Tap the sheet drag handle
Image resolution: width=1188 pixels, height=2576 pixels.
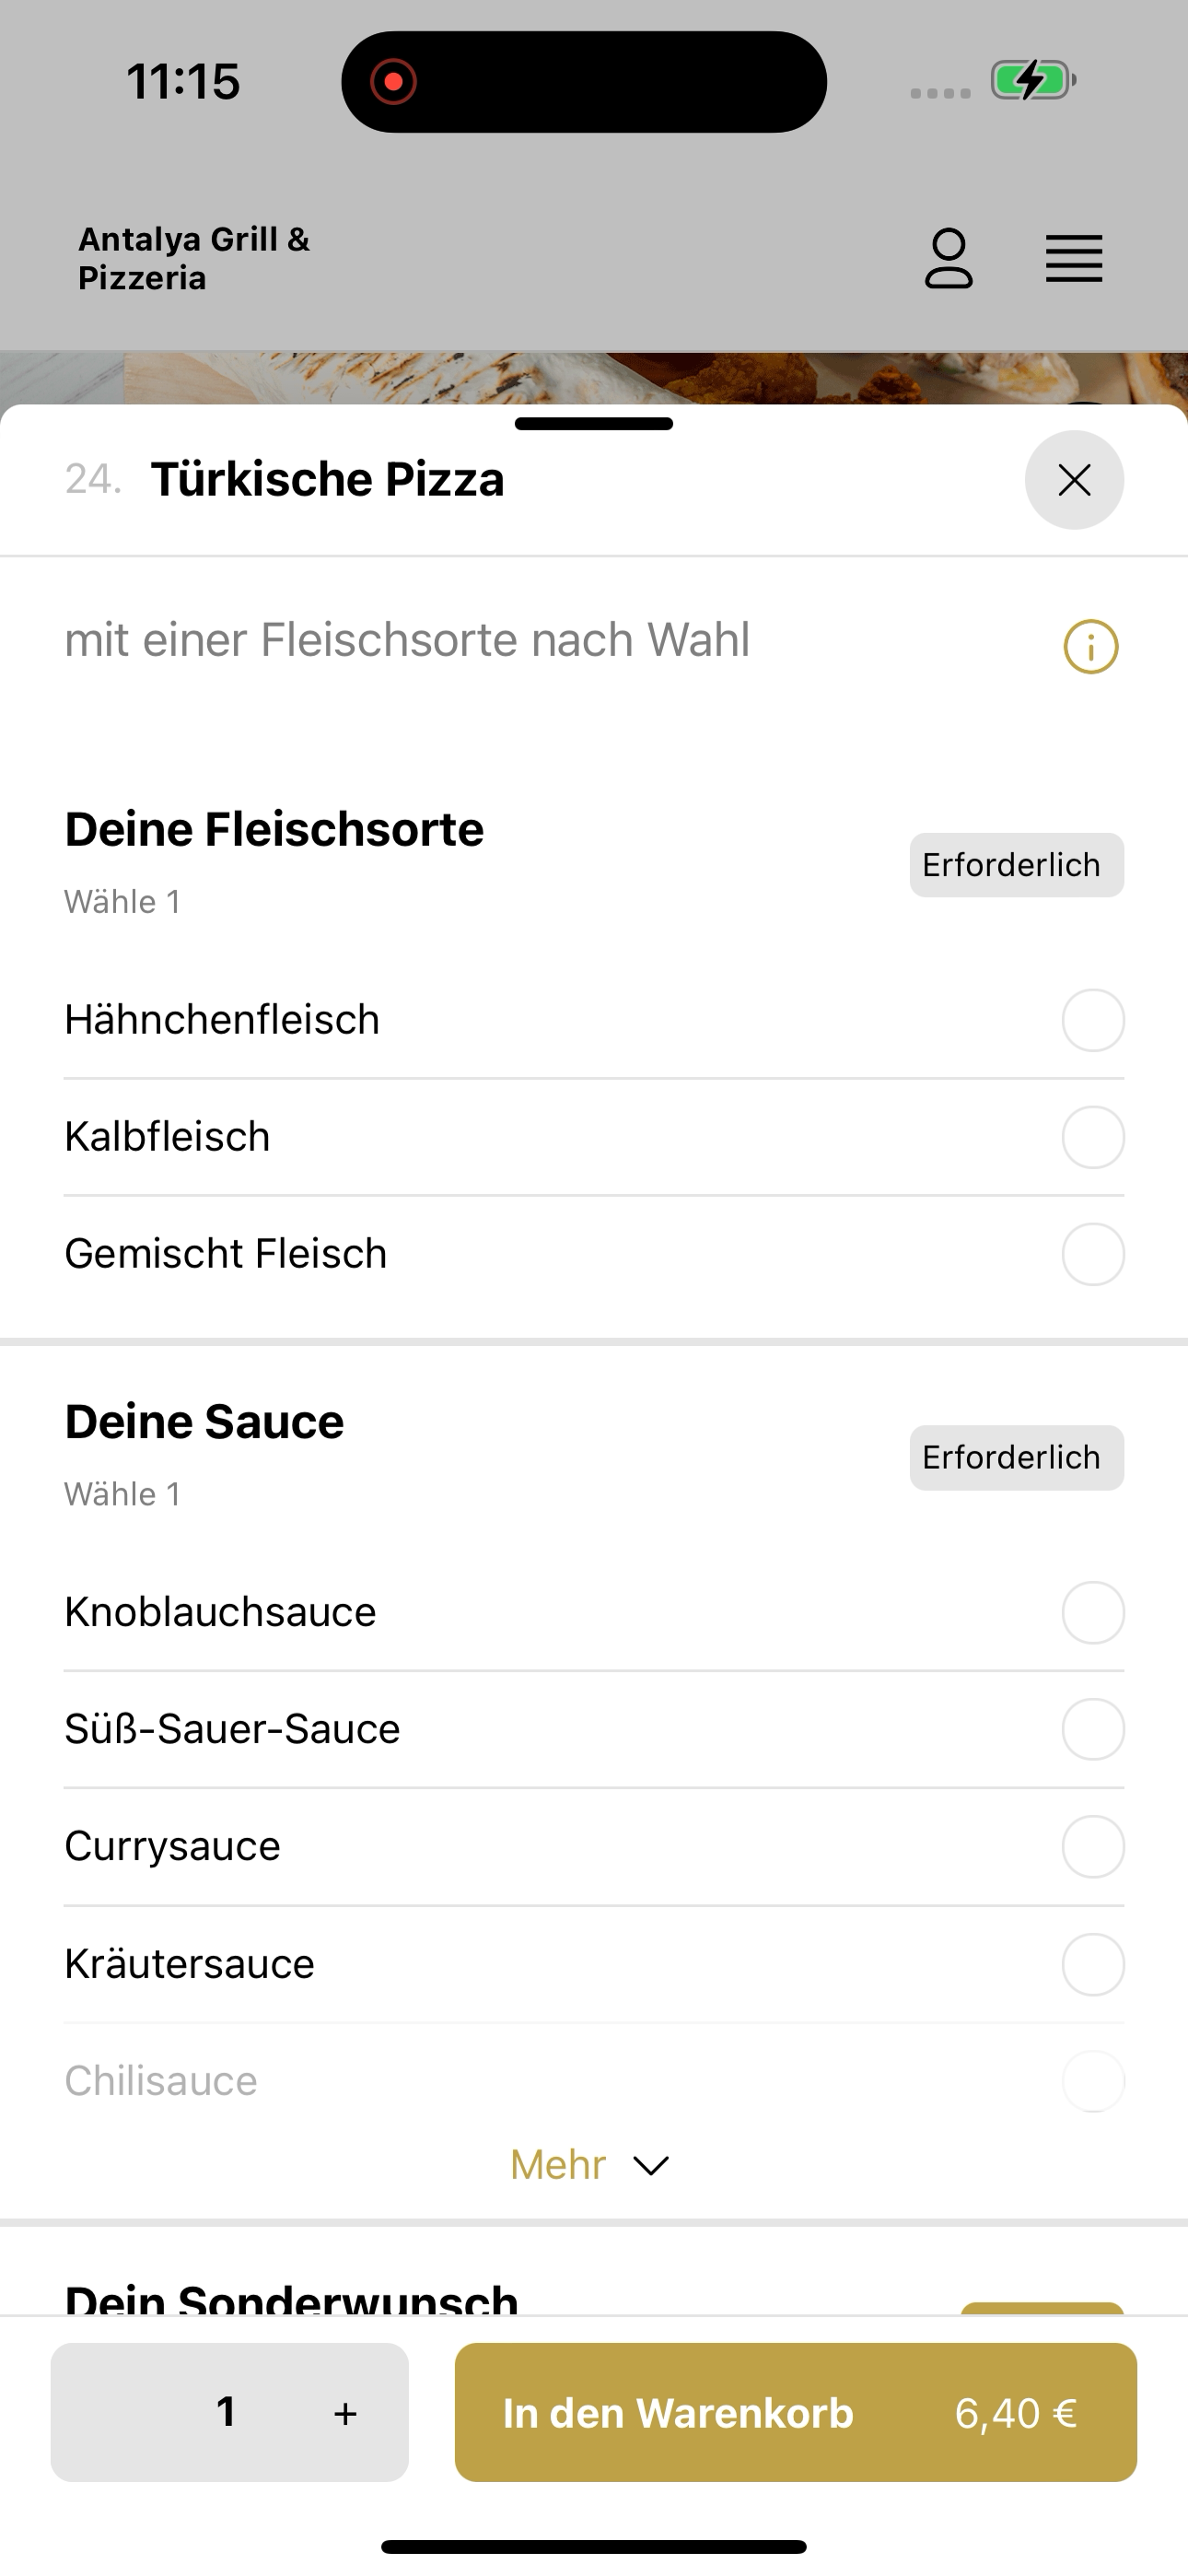pos(594,424)
